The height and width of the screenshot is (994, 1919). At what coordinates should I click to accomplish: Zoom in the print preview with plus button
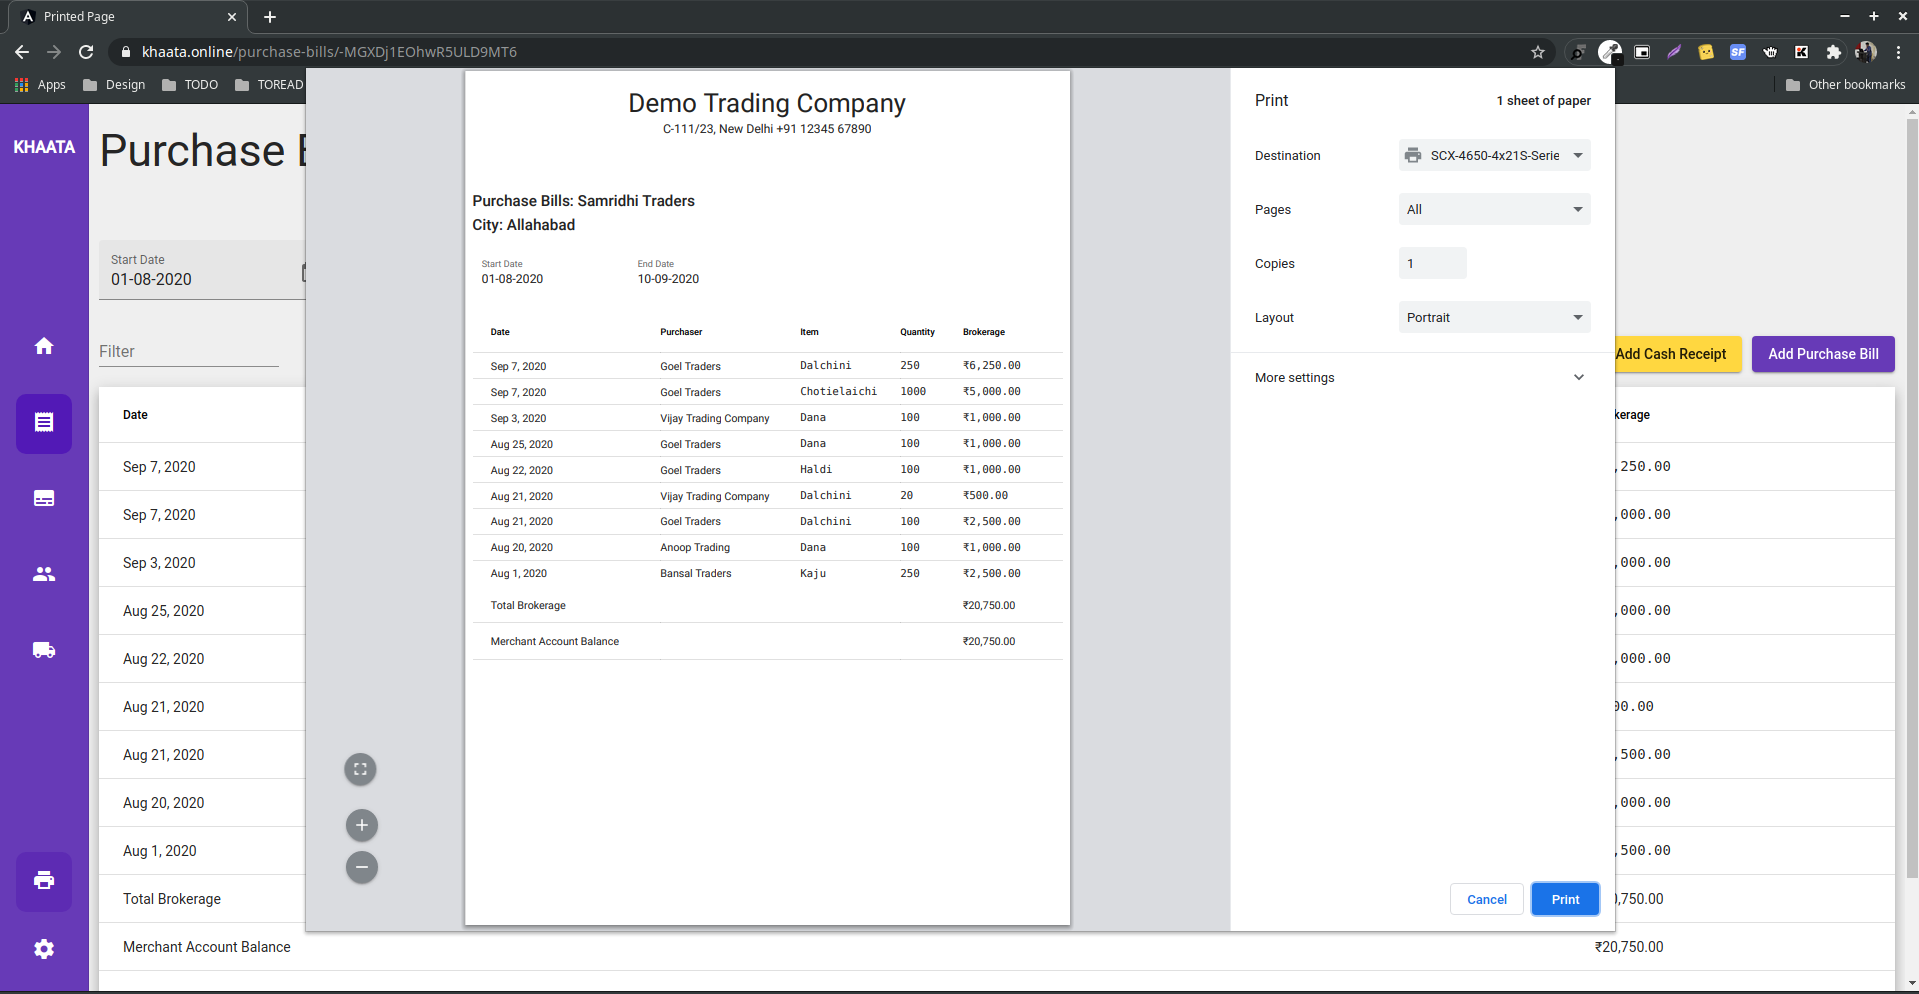coord(361,825)
